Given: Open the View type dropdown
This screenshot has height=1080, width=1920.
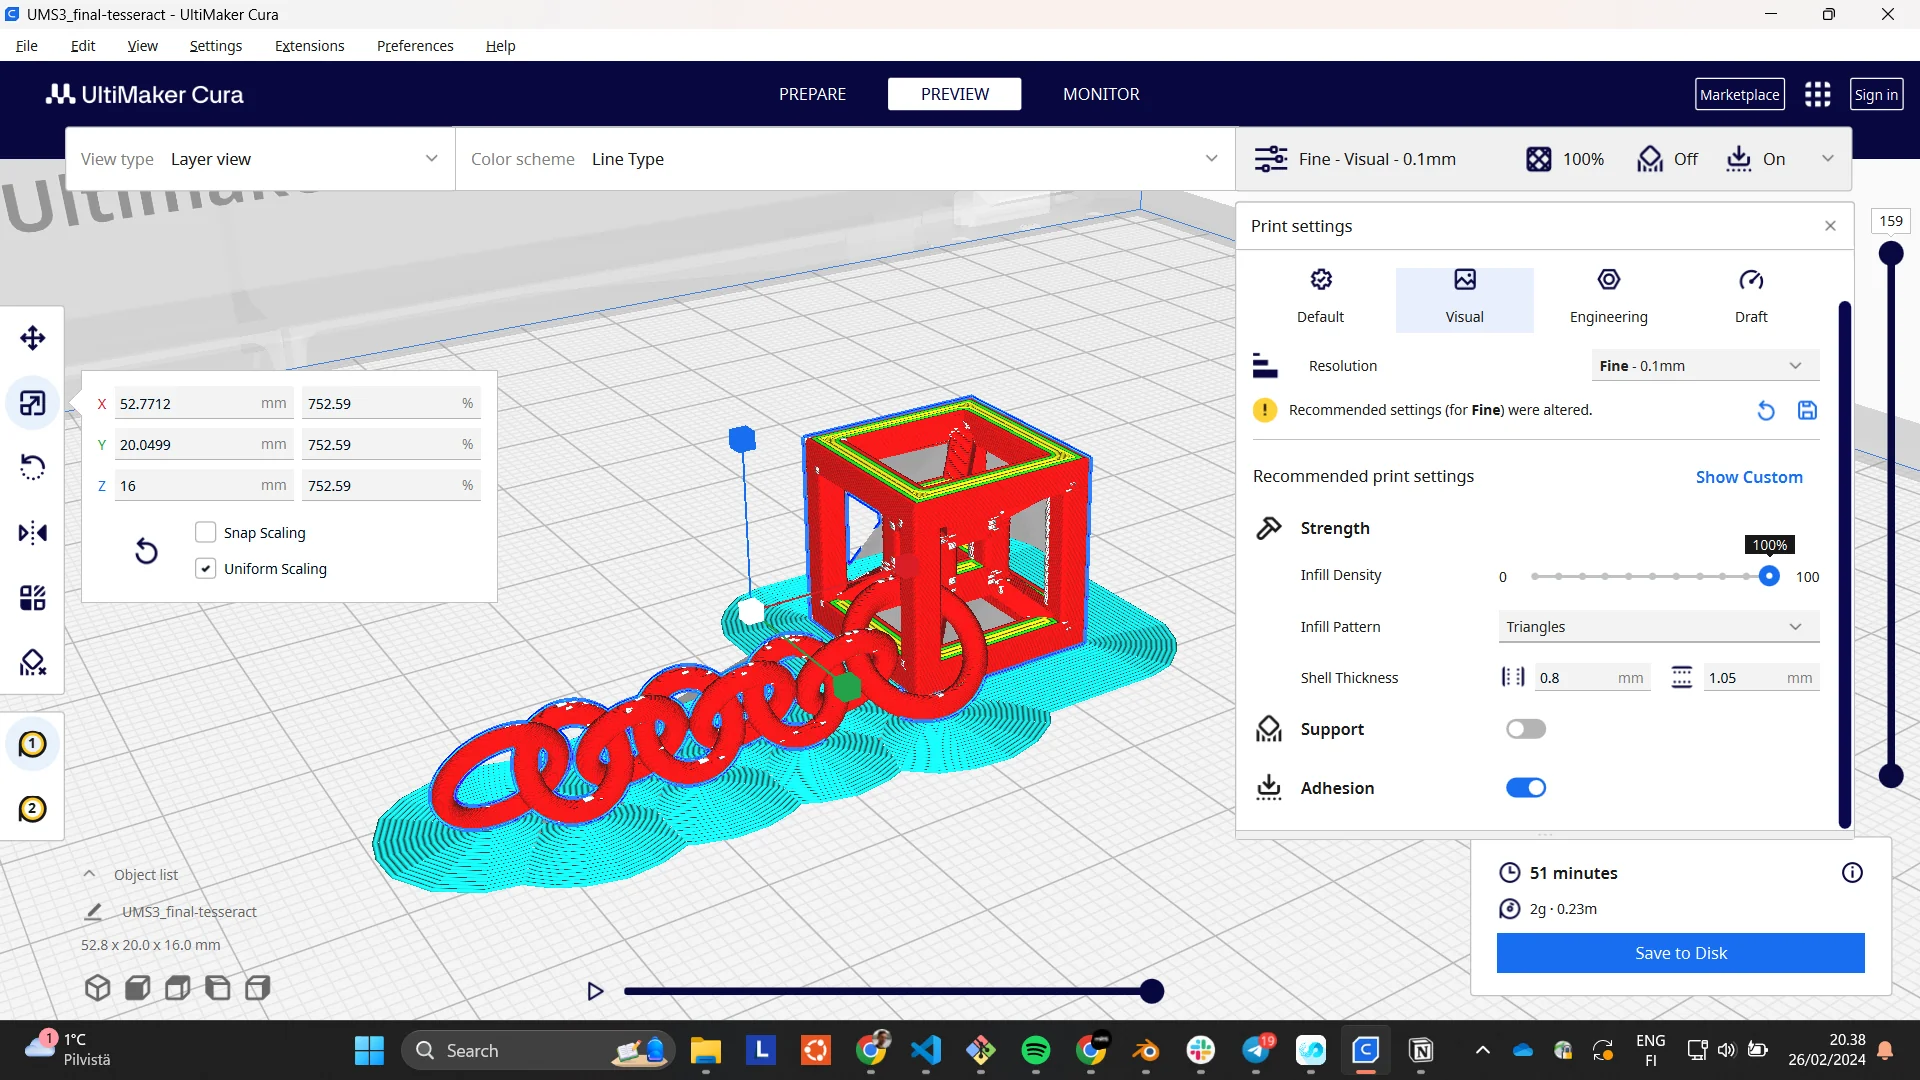Looking at the screenshot, I should tap(260, 159).
